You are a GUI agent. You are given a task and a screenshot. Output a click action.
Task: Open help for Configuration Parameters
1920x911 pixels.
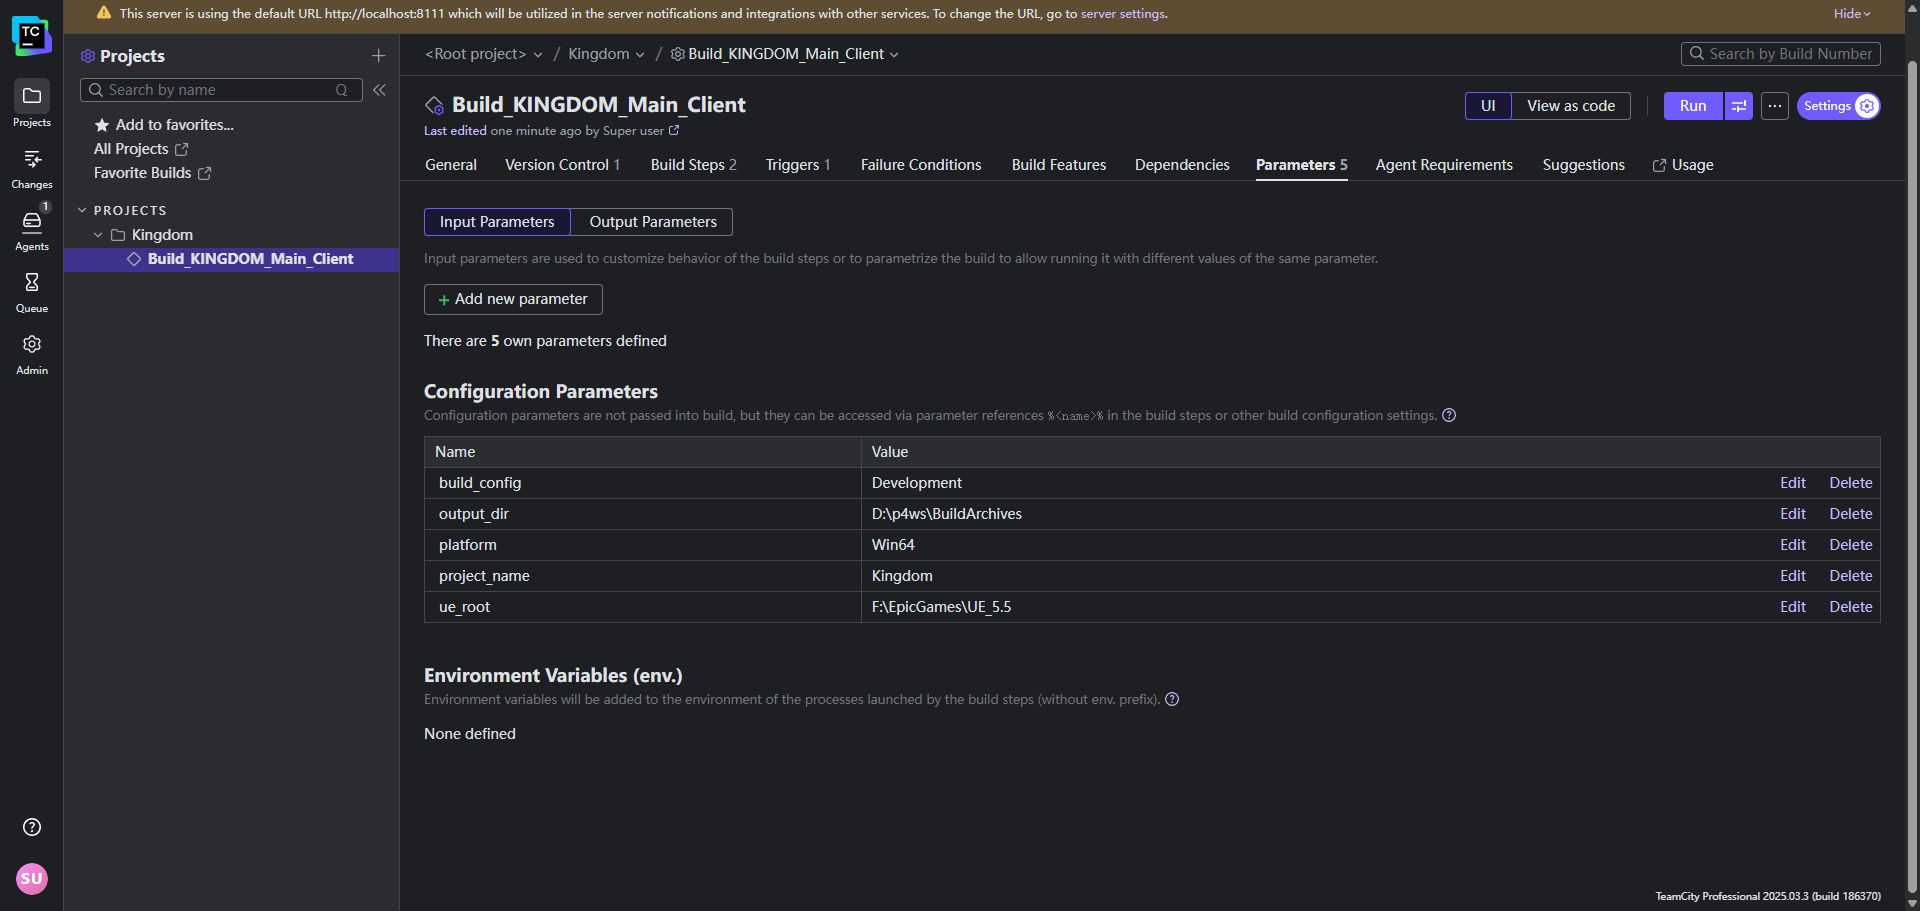click(1449, 416)
